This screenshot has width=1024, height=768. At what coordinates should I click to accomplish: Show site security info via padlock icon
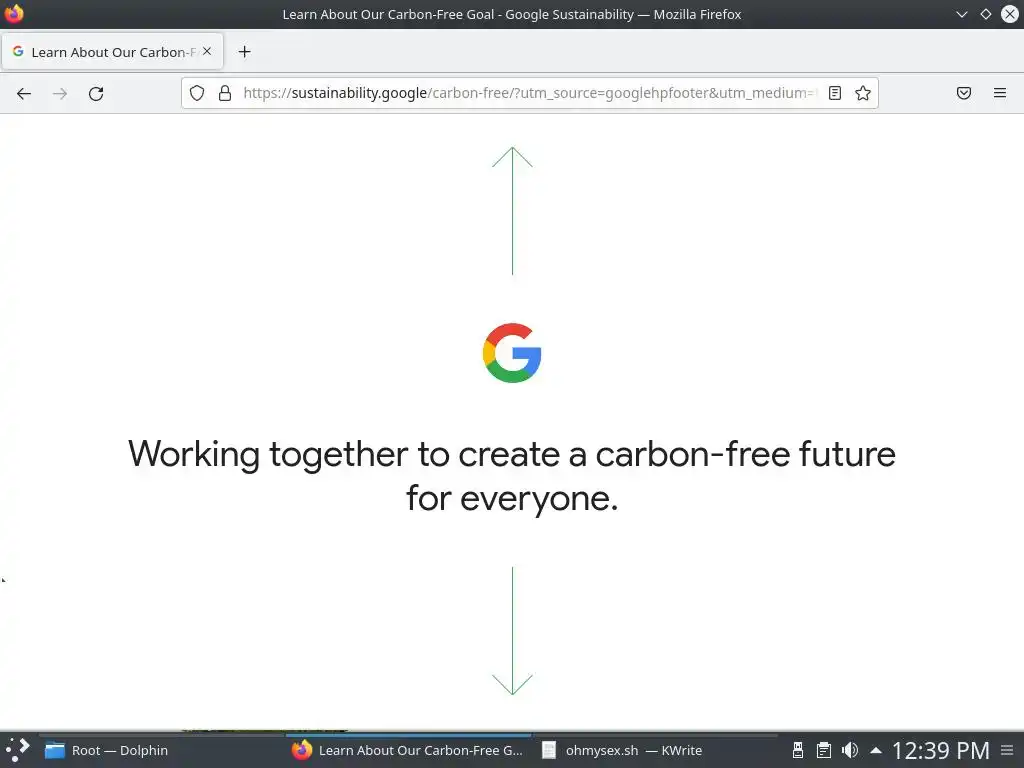225,93
